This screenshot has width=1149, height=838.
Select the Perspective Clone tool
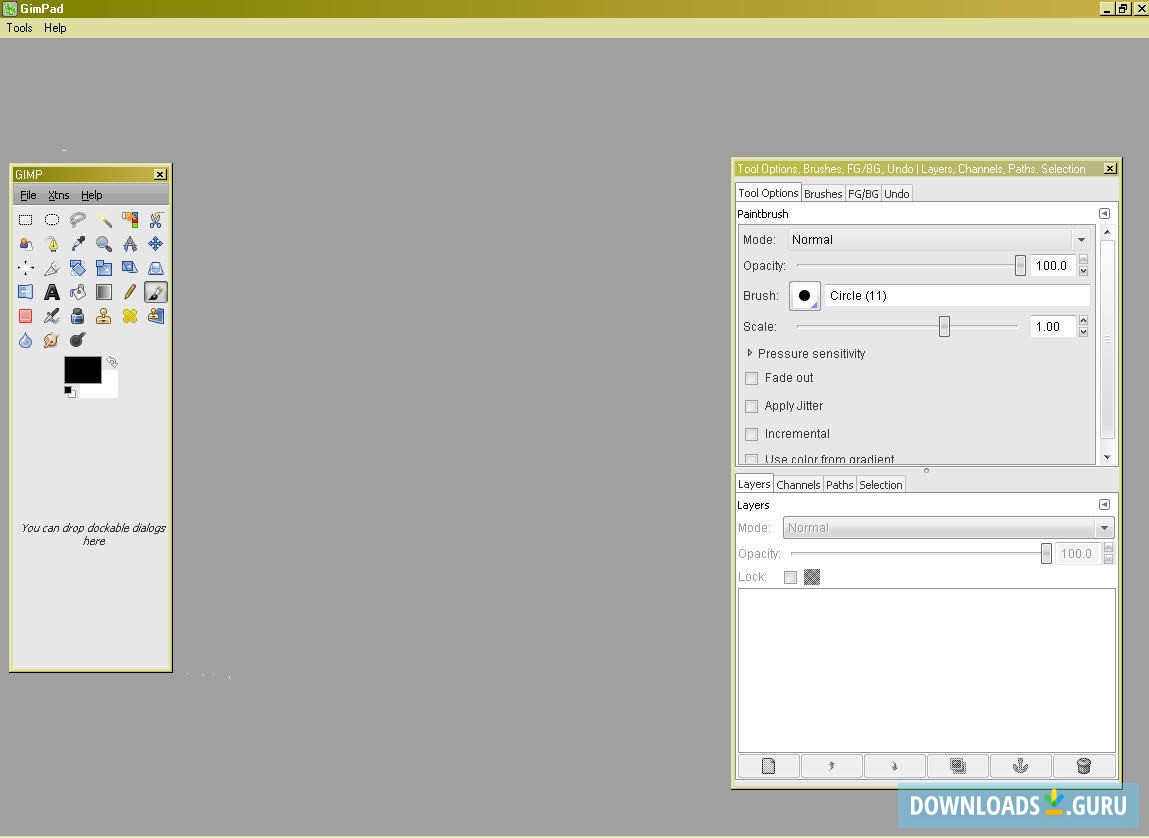pos(156,316)
